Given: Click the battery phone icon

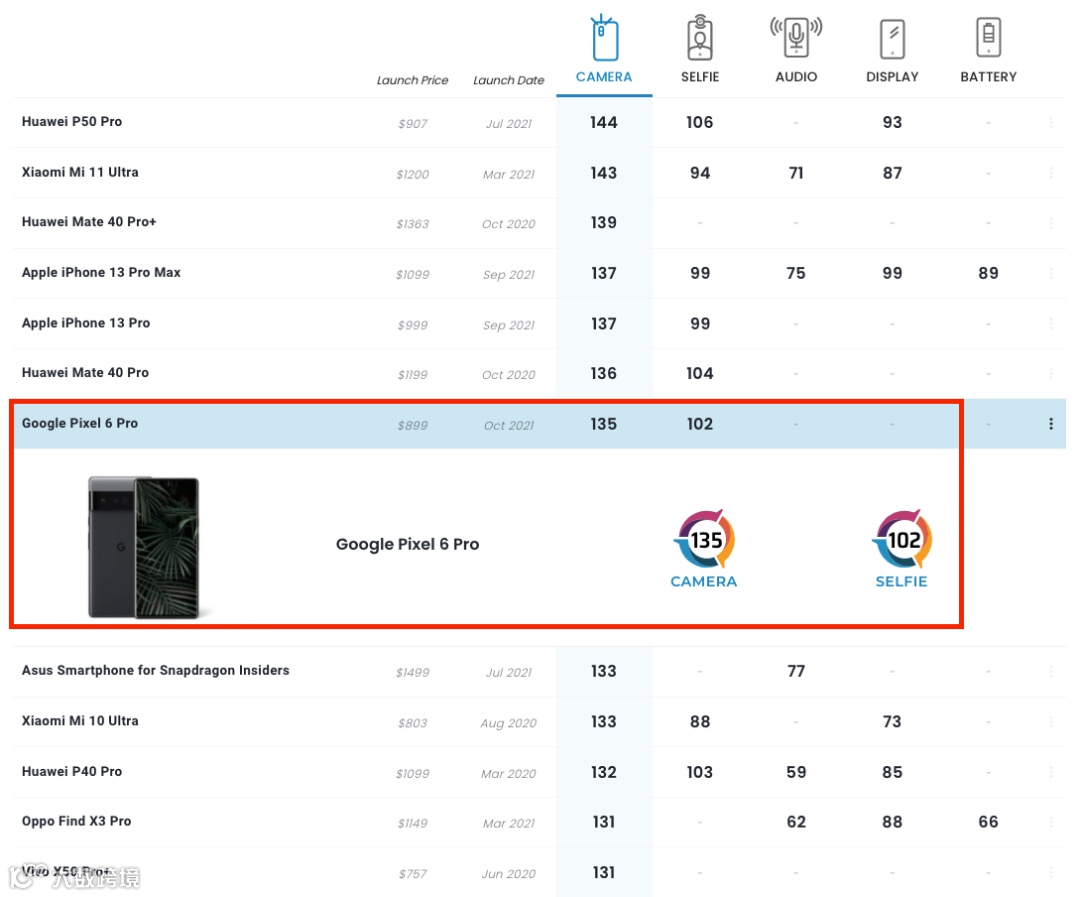Looking at the screenshot, I should [988, 37].
